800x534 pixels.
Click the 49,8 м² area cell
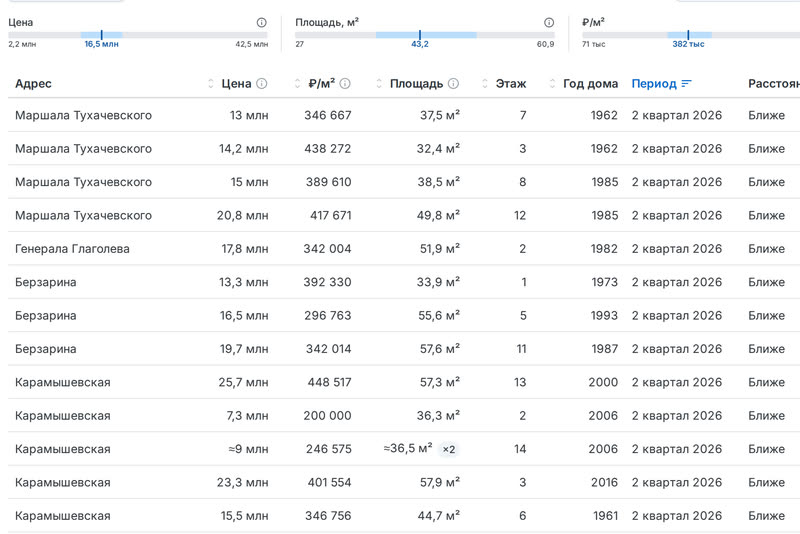click(438, 215)
